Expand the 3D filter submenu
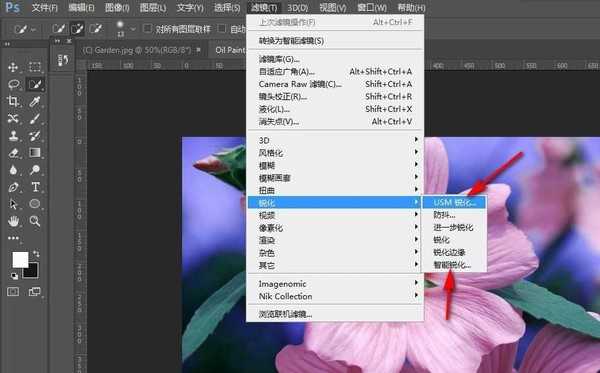This screenshot has height=373, width=600. [x=335, y=140]
